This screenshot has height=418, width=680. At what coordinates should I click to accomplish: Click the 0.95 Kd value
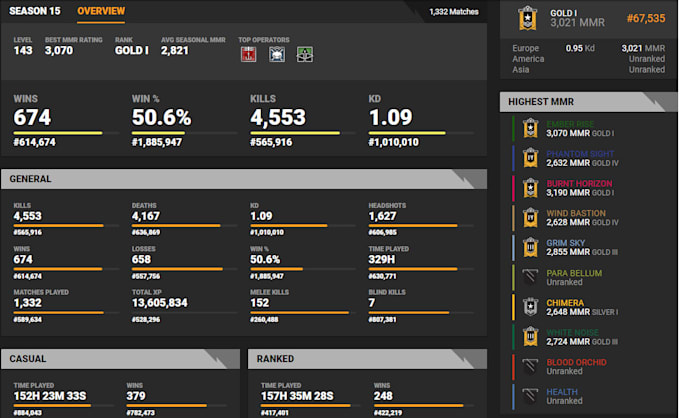point(580,48)
